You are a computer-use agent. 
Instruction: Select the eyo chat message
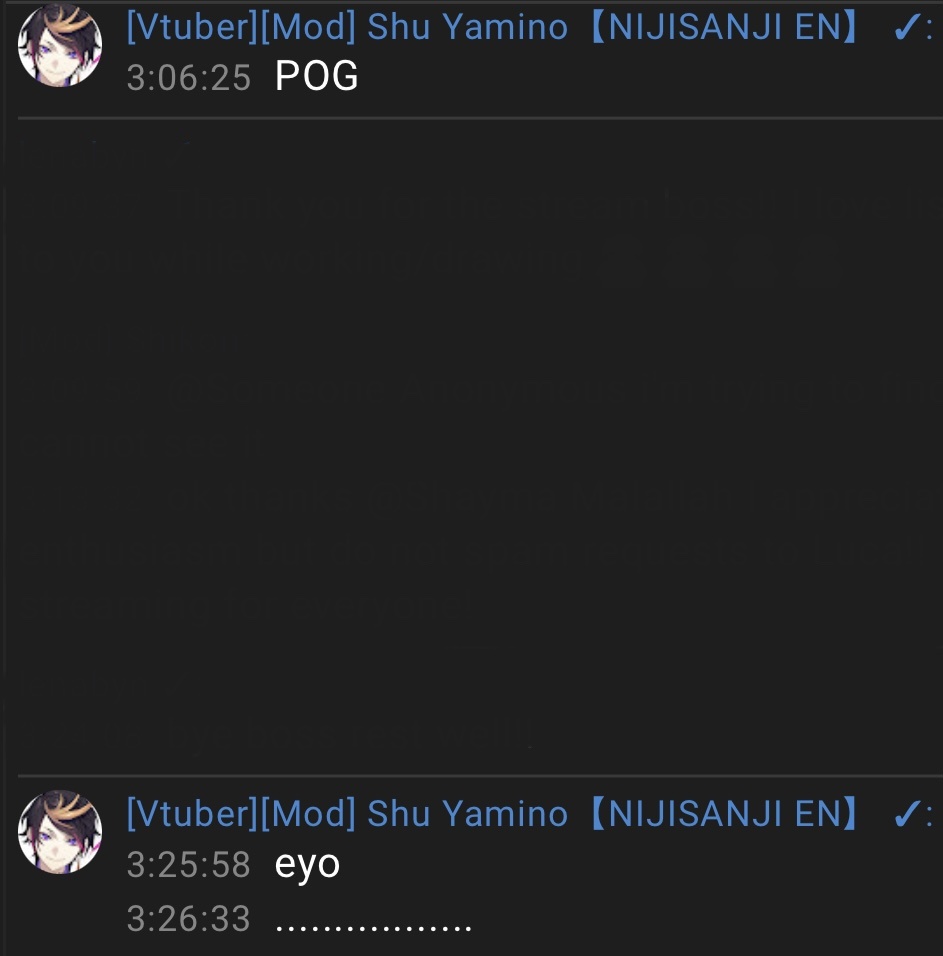pos(307,866)
